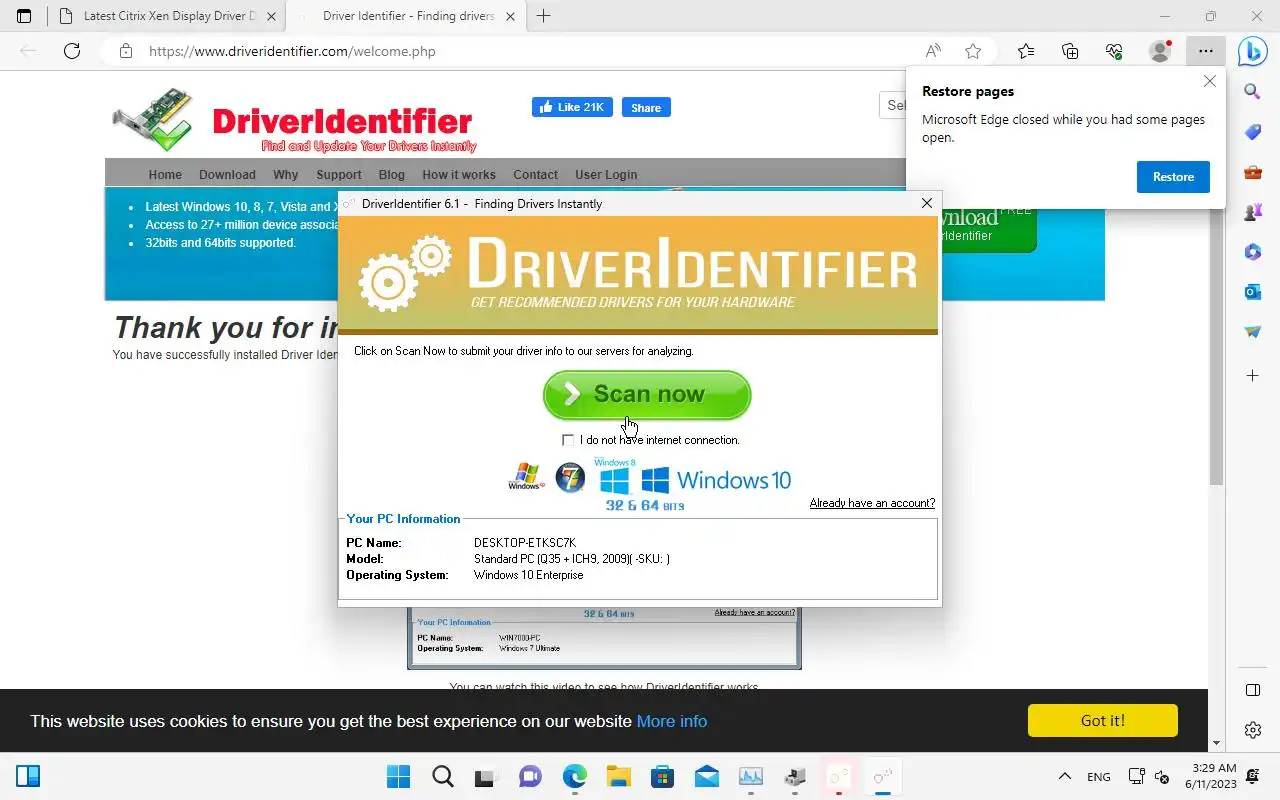The width and height of the screenshot is (1280, 800).
Task: Open the 'How it works' menu item
Action: 459,174
